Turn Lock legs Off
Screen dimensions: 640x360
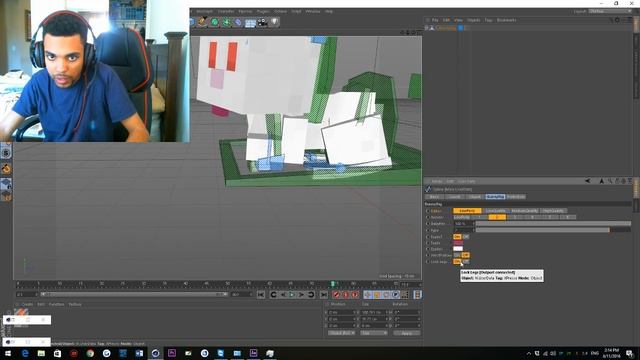(x=466, y=261)
